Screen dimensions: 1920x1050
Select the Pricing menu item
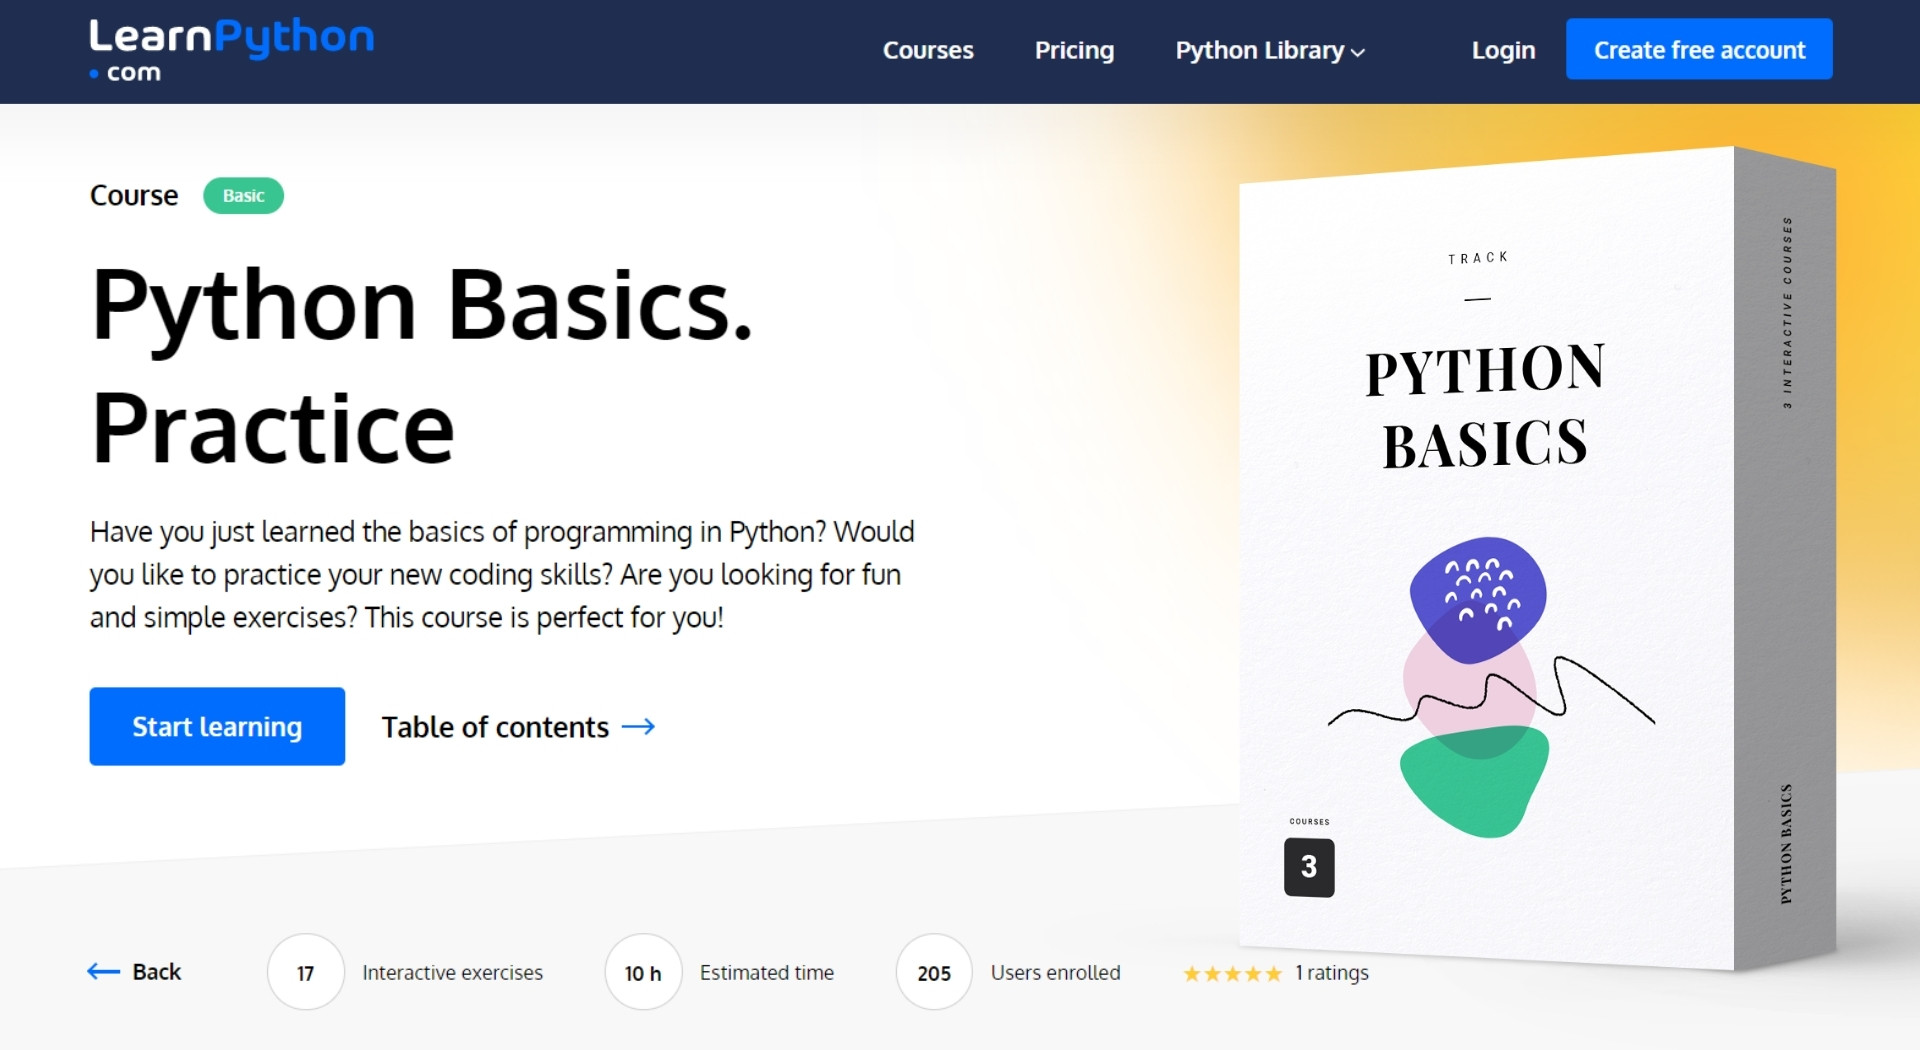pyautogui.click(x=1074, y=50)
